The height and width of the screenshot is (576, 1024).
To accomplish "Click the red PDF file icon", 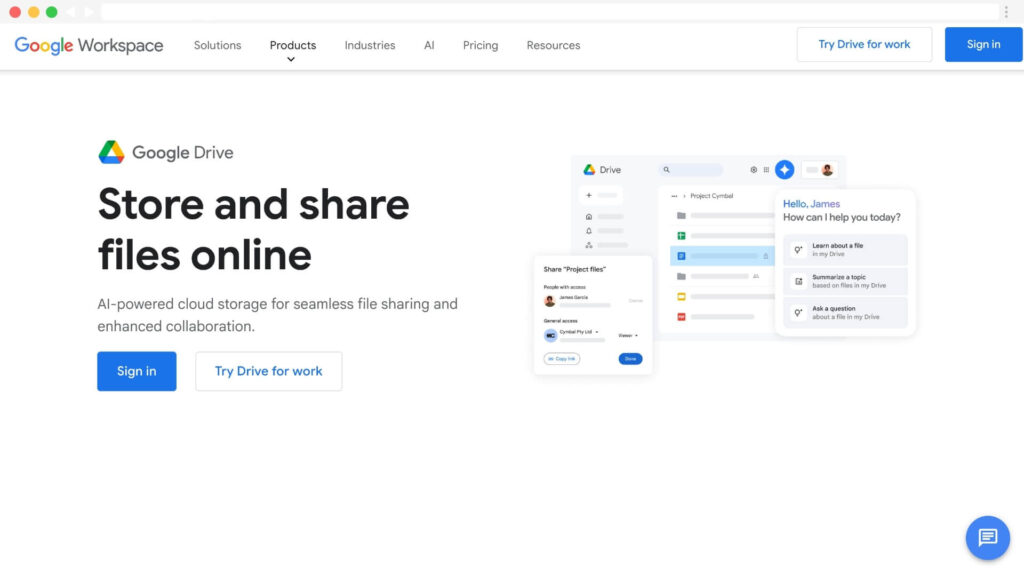I will pyautogui.click(x=681, y=317).
